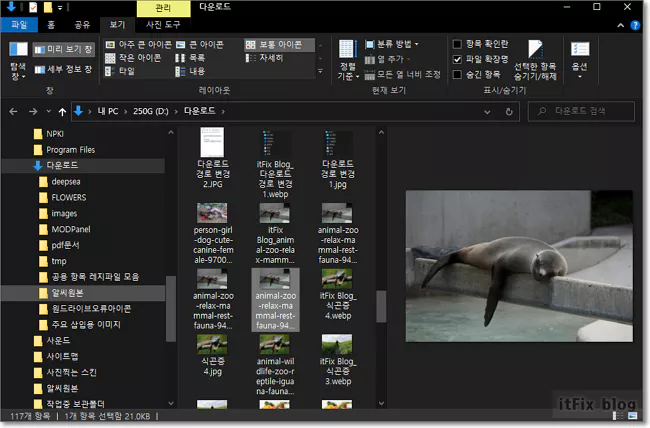Click 내 PC in the address bar

(x=108, y=111)
